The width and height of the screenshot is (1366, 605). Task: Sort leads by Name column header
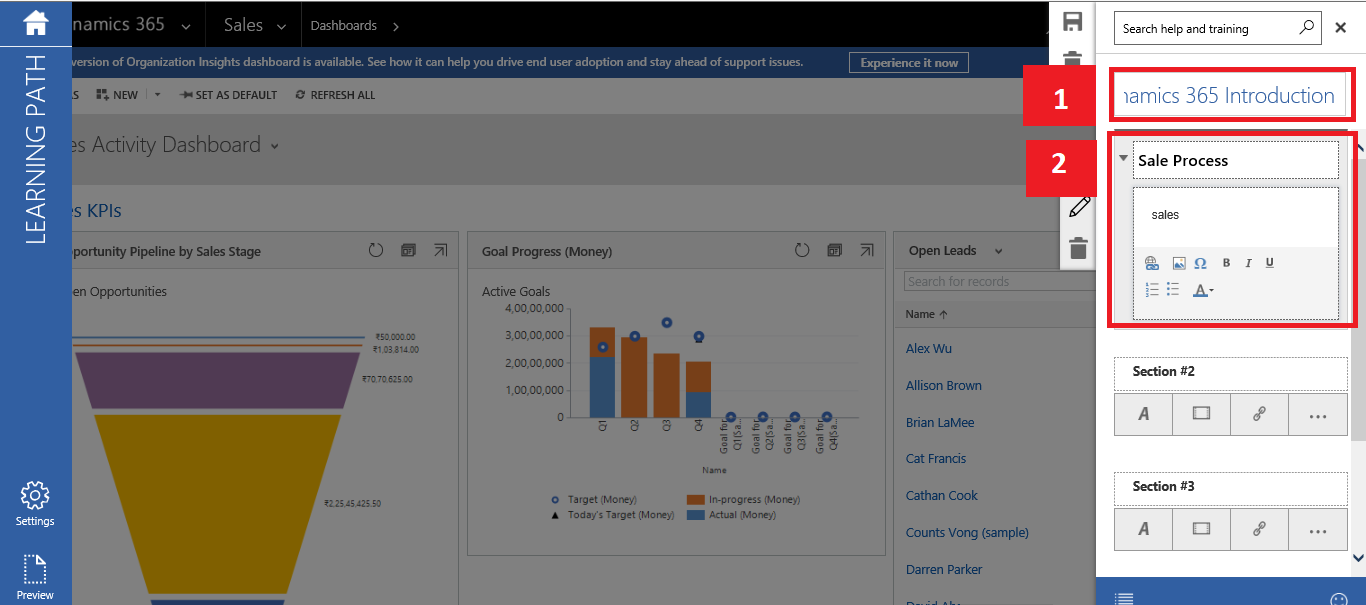(x=927, y=314)
